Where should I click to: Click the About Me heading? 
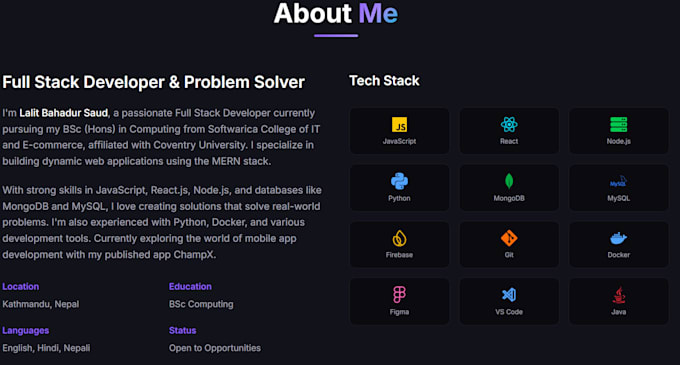336,13
